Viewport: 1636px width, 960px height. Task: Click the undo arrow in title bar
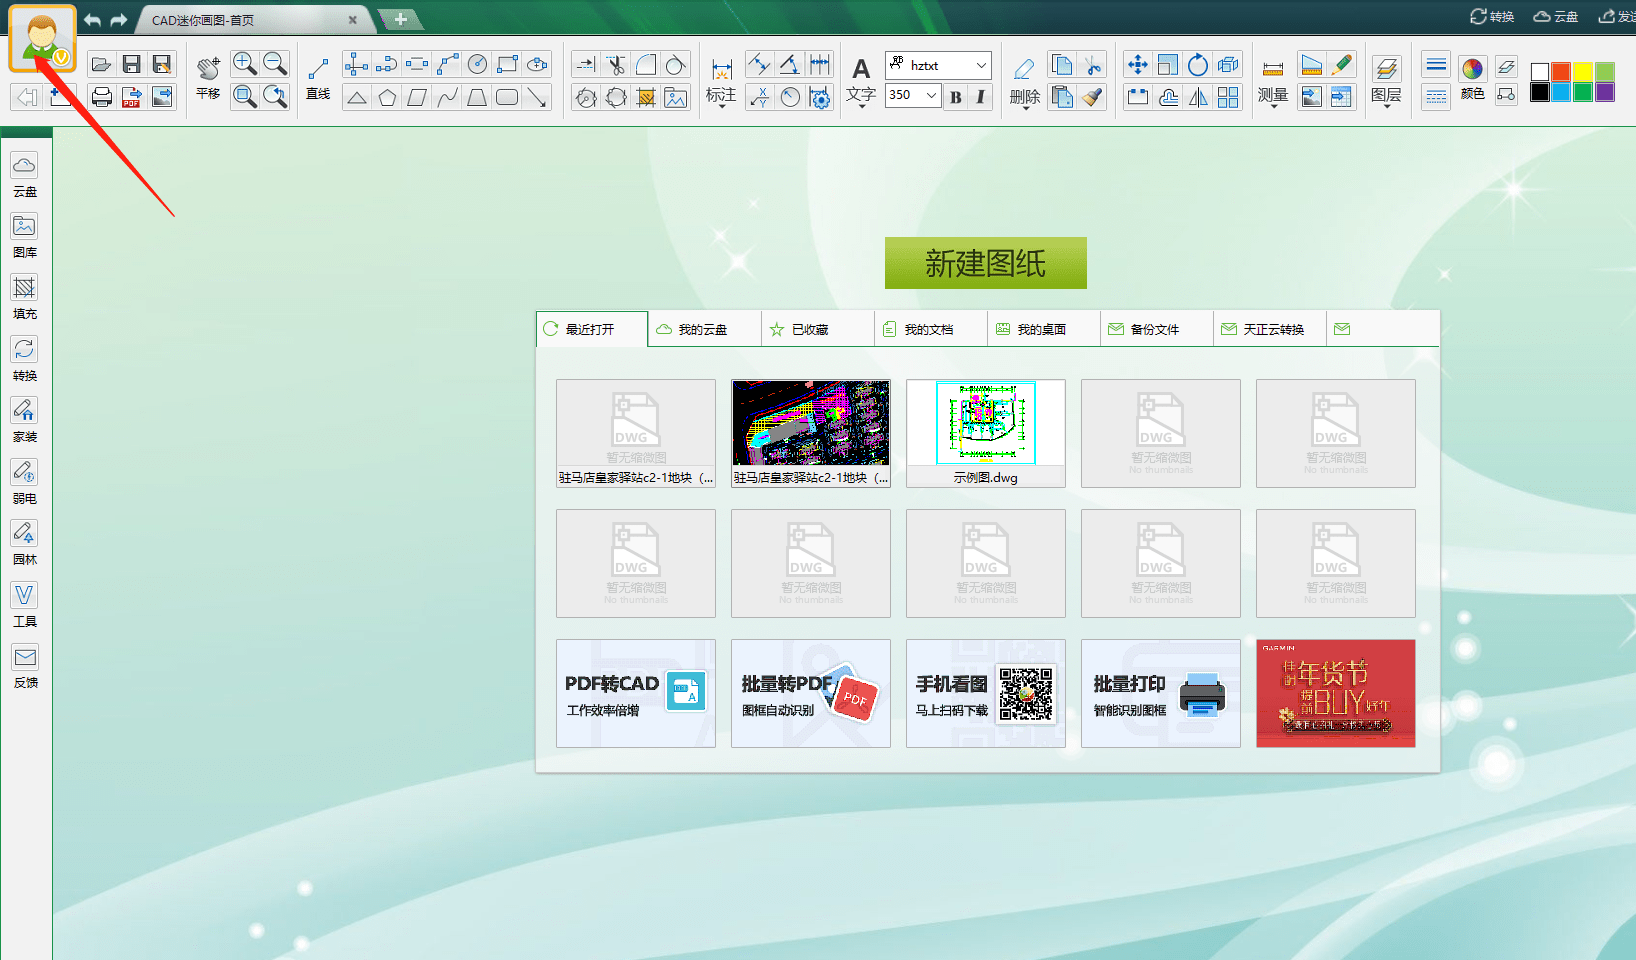click(x=92, y=20)
